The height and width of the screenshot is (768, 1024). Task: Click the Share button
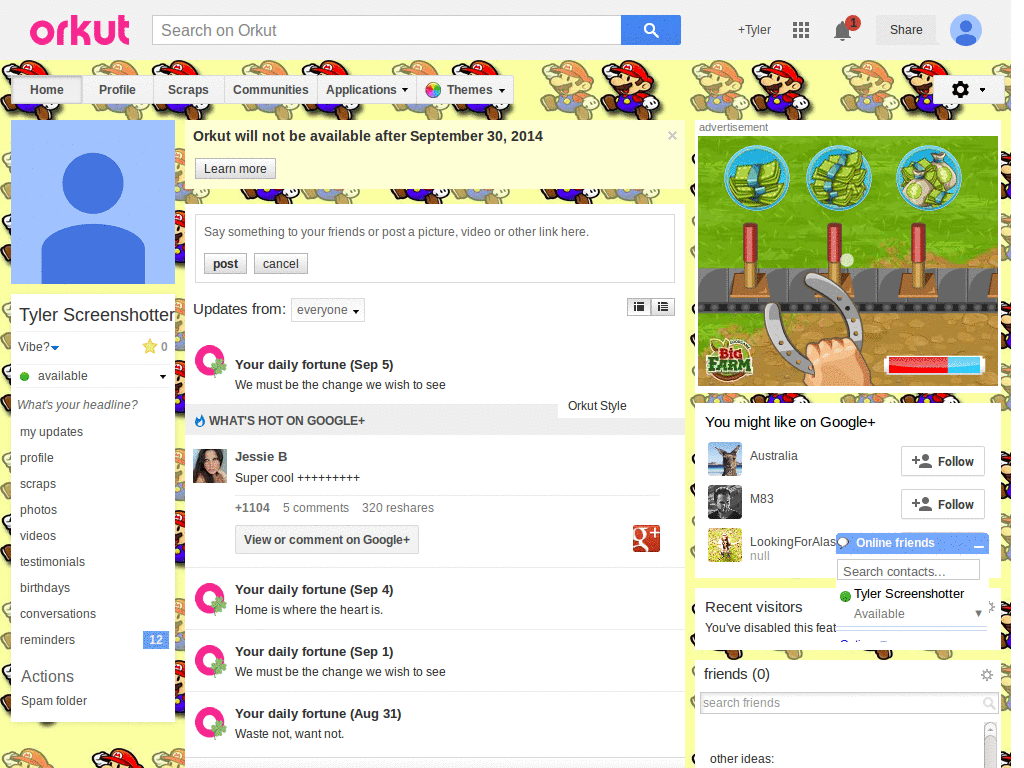point(906,30)
